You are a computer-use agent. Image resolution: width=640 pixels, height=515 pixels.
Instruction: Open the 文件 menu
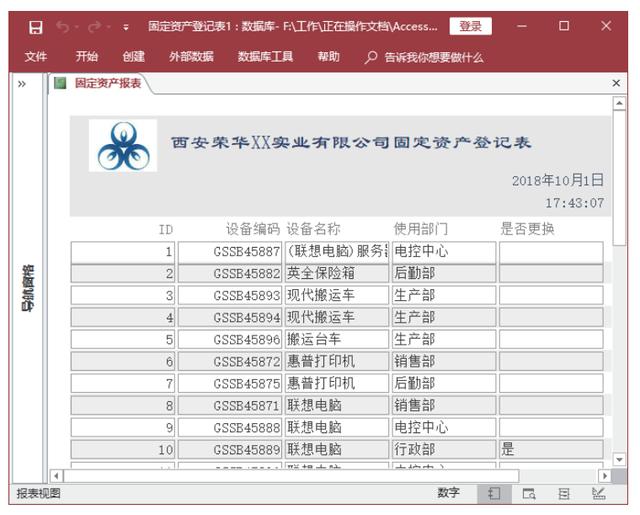pos(36,56)
